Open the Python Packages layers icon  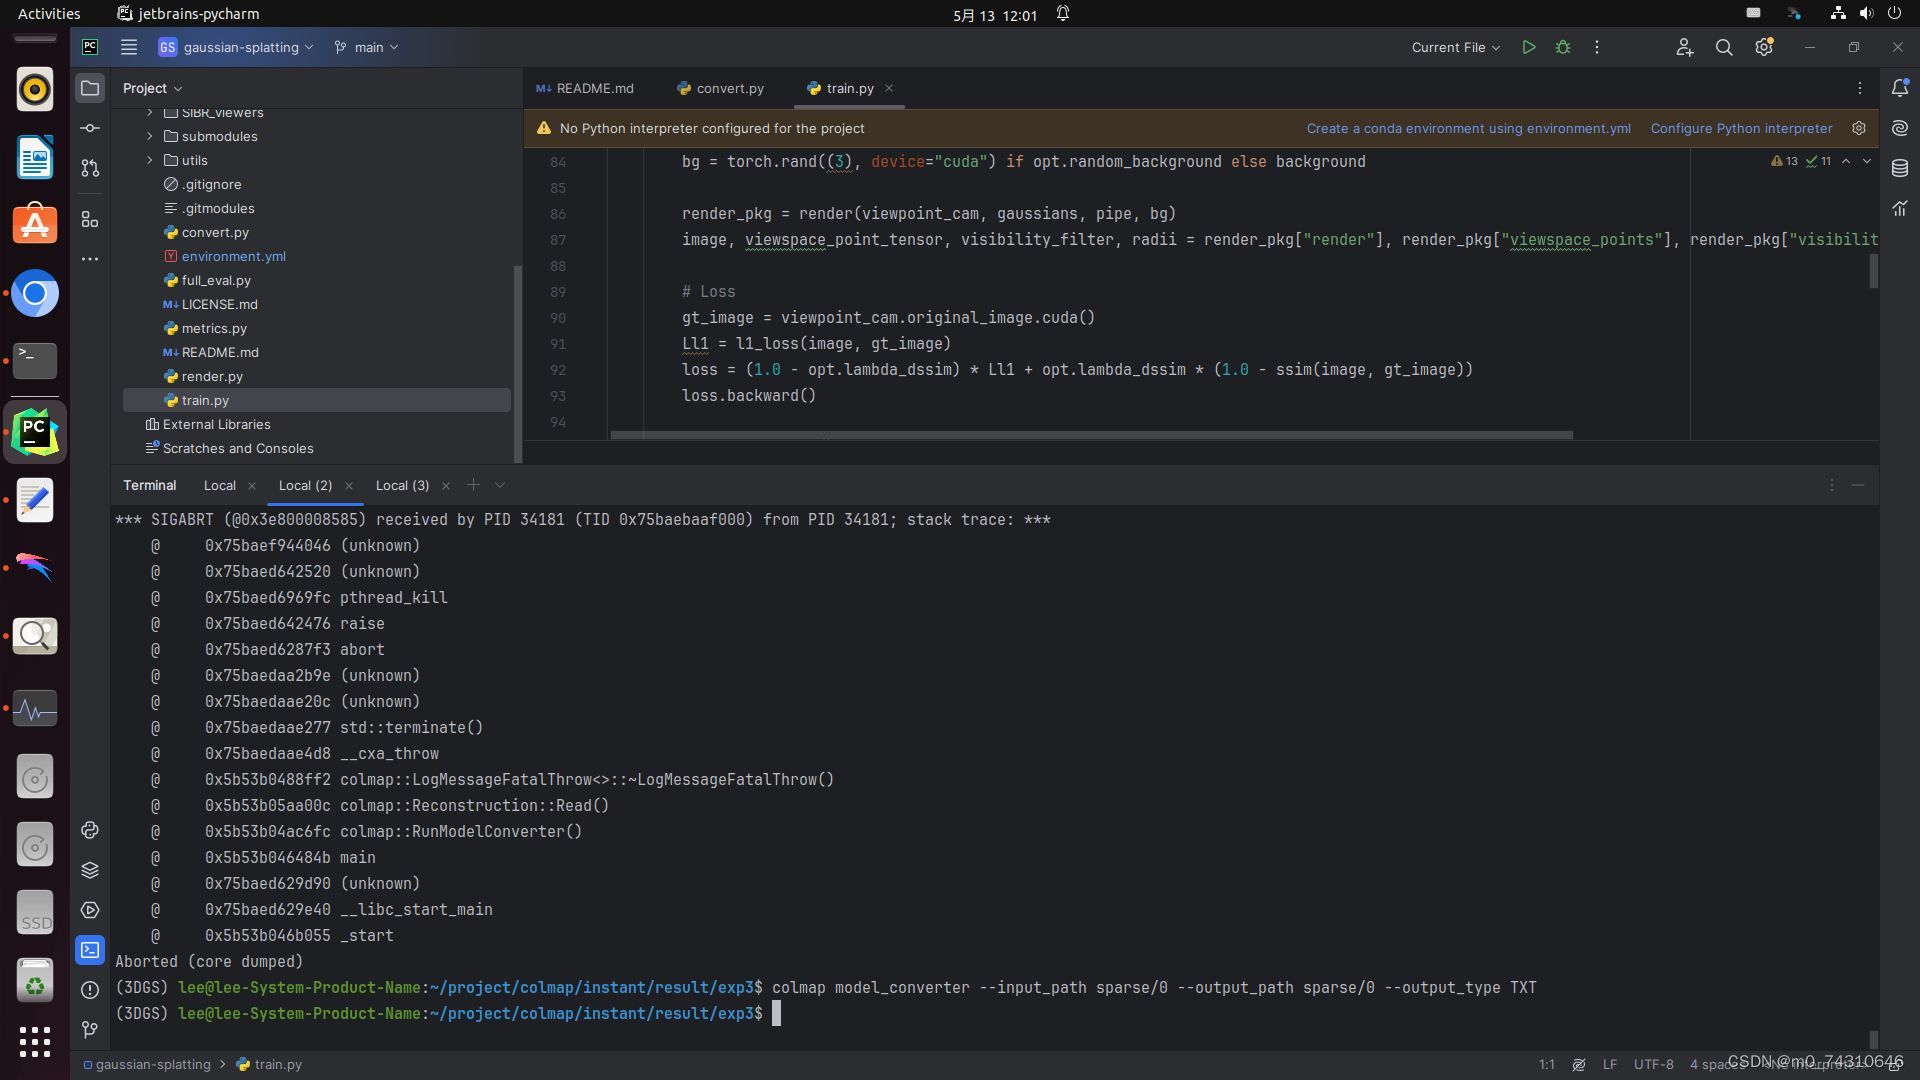pyautogui.click(x=90, y=870)
